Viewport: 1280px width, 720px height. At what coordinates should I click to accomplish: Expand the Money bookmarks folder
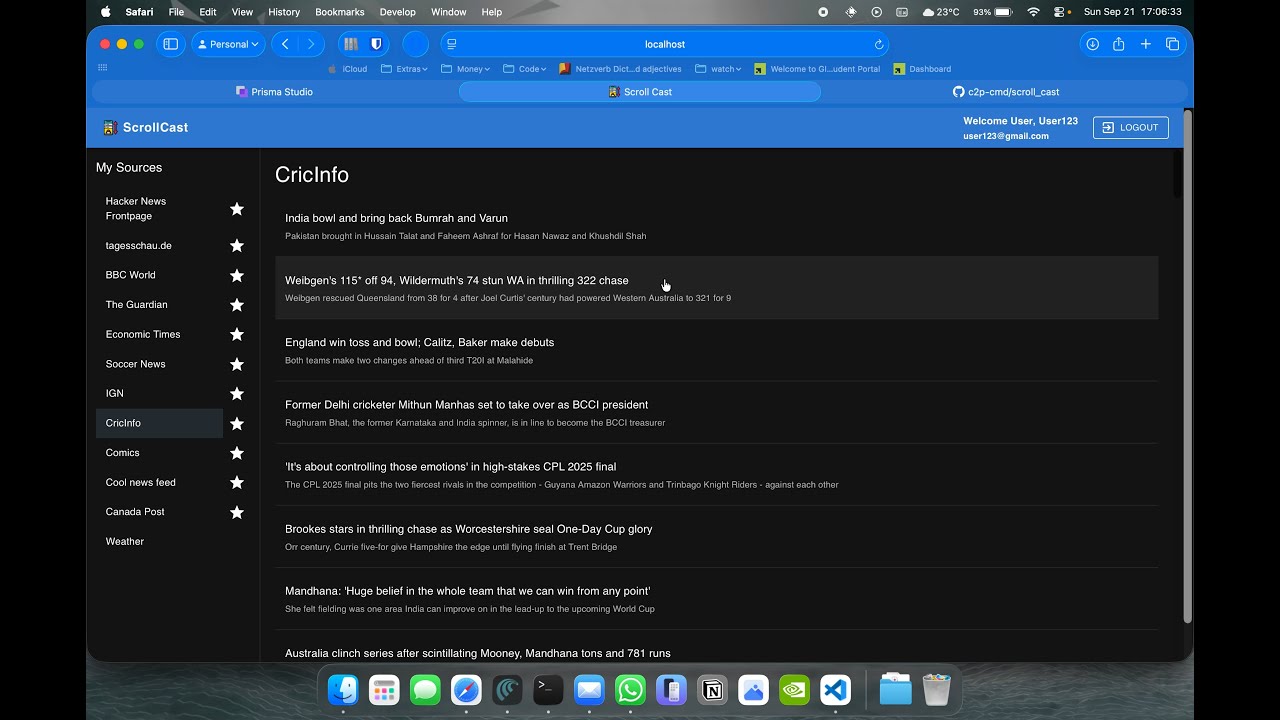coord(466,68)
